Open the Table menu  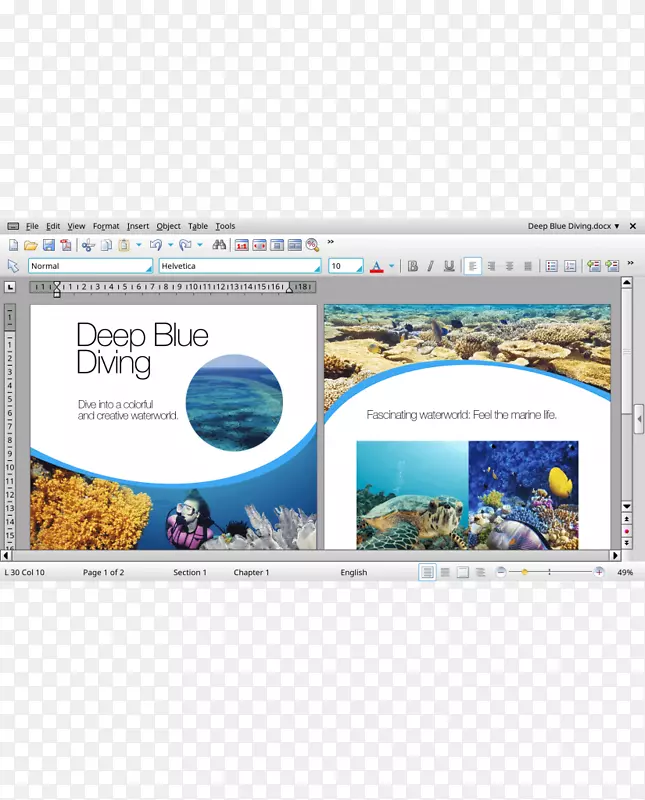(198, 226)
